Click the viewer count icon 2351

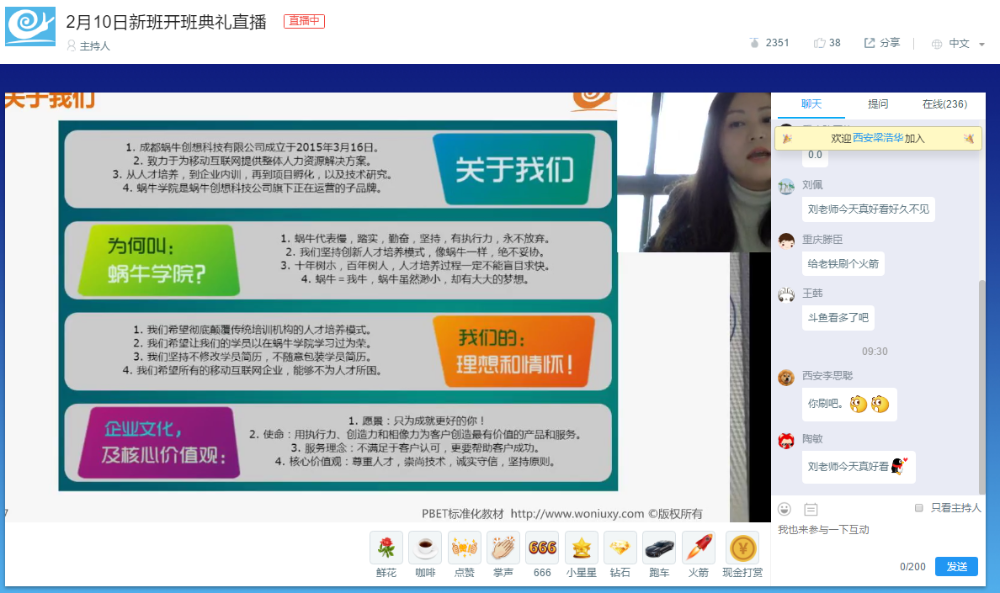pos(754,43)
